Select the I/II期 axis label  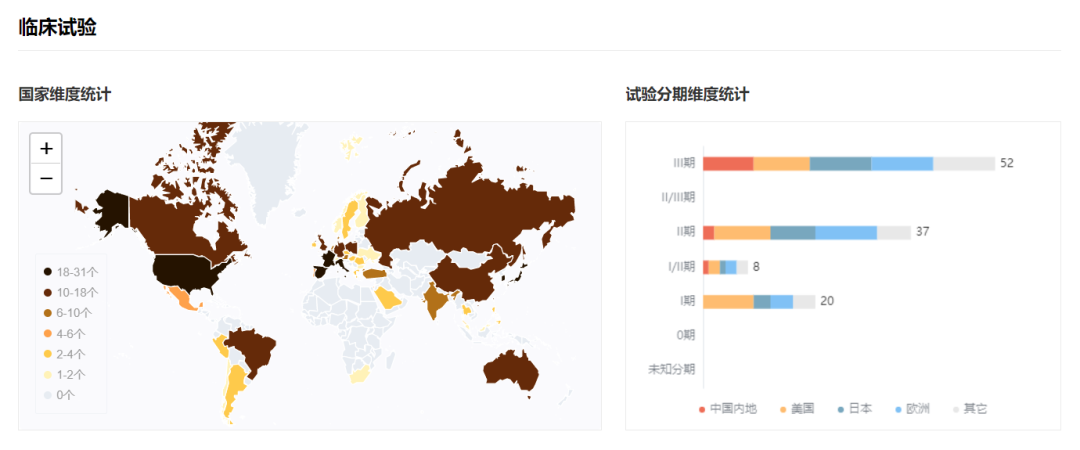pyautogui.click(x=680, y=267)
